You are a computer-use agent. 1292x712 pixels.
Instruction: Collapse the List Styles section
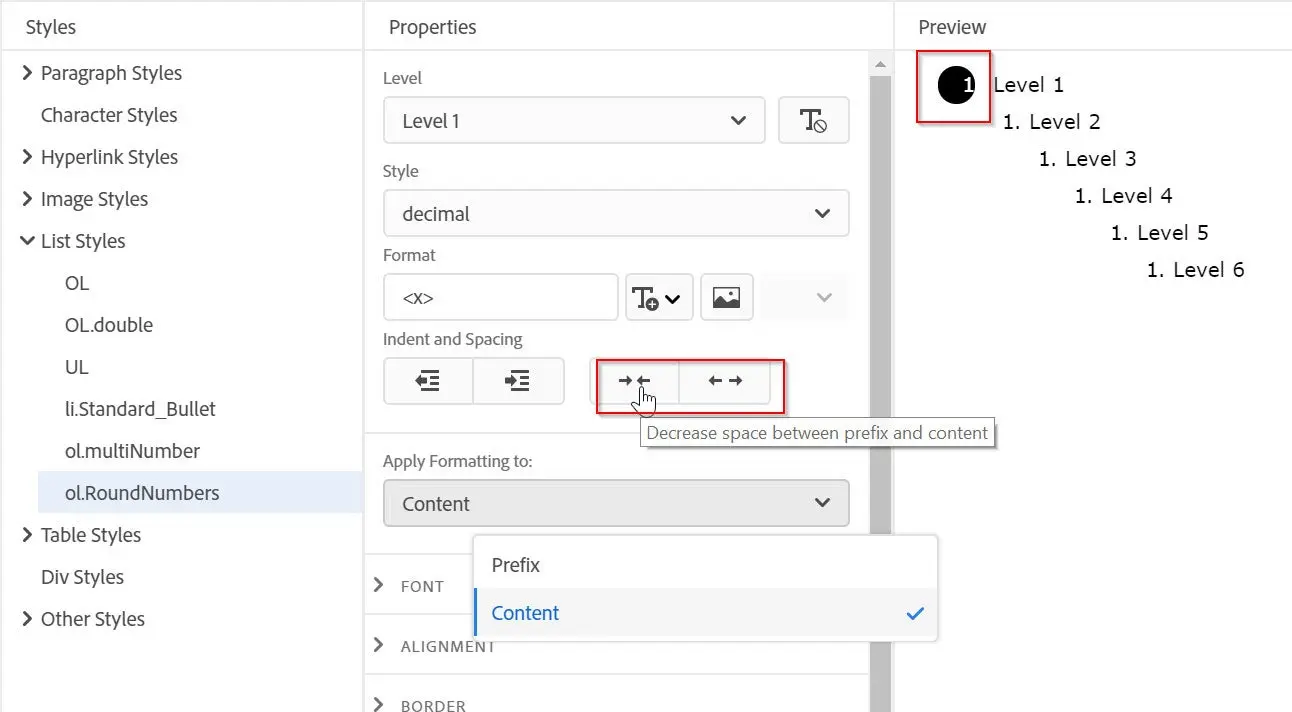[x=83, y=240]
